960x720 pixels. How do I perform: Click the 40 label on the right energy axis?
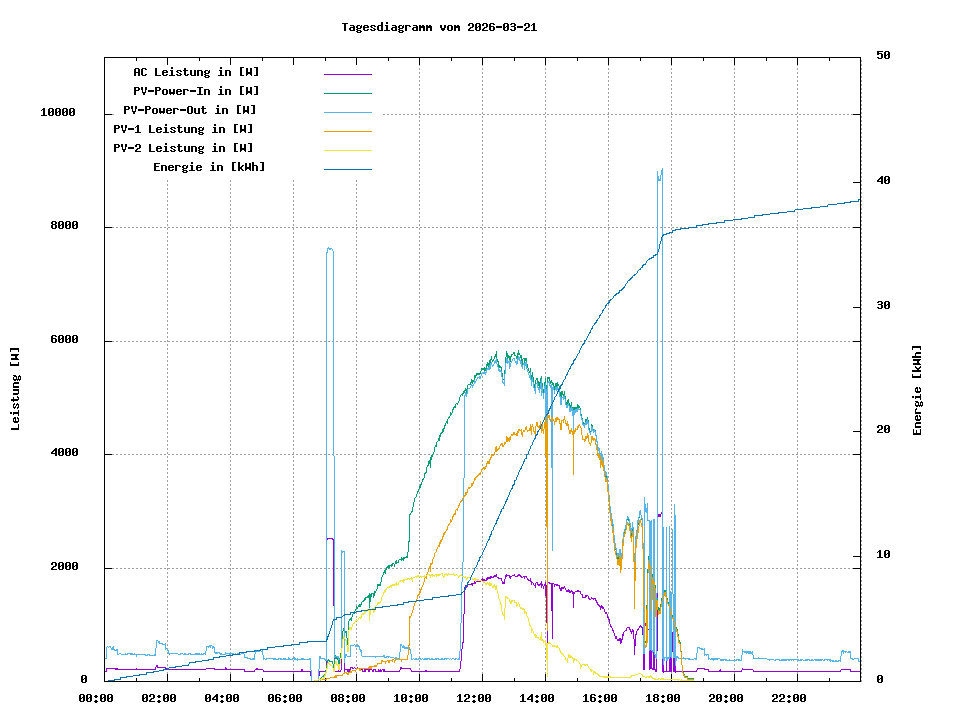(883, 181)
